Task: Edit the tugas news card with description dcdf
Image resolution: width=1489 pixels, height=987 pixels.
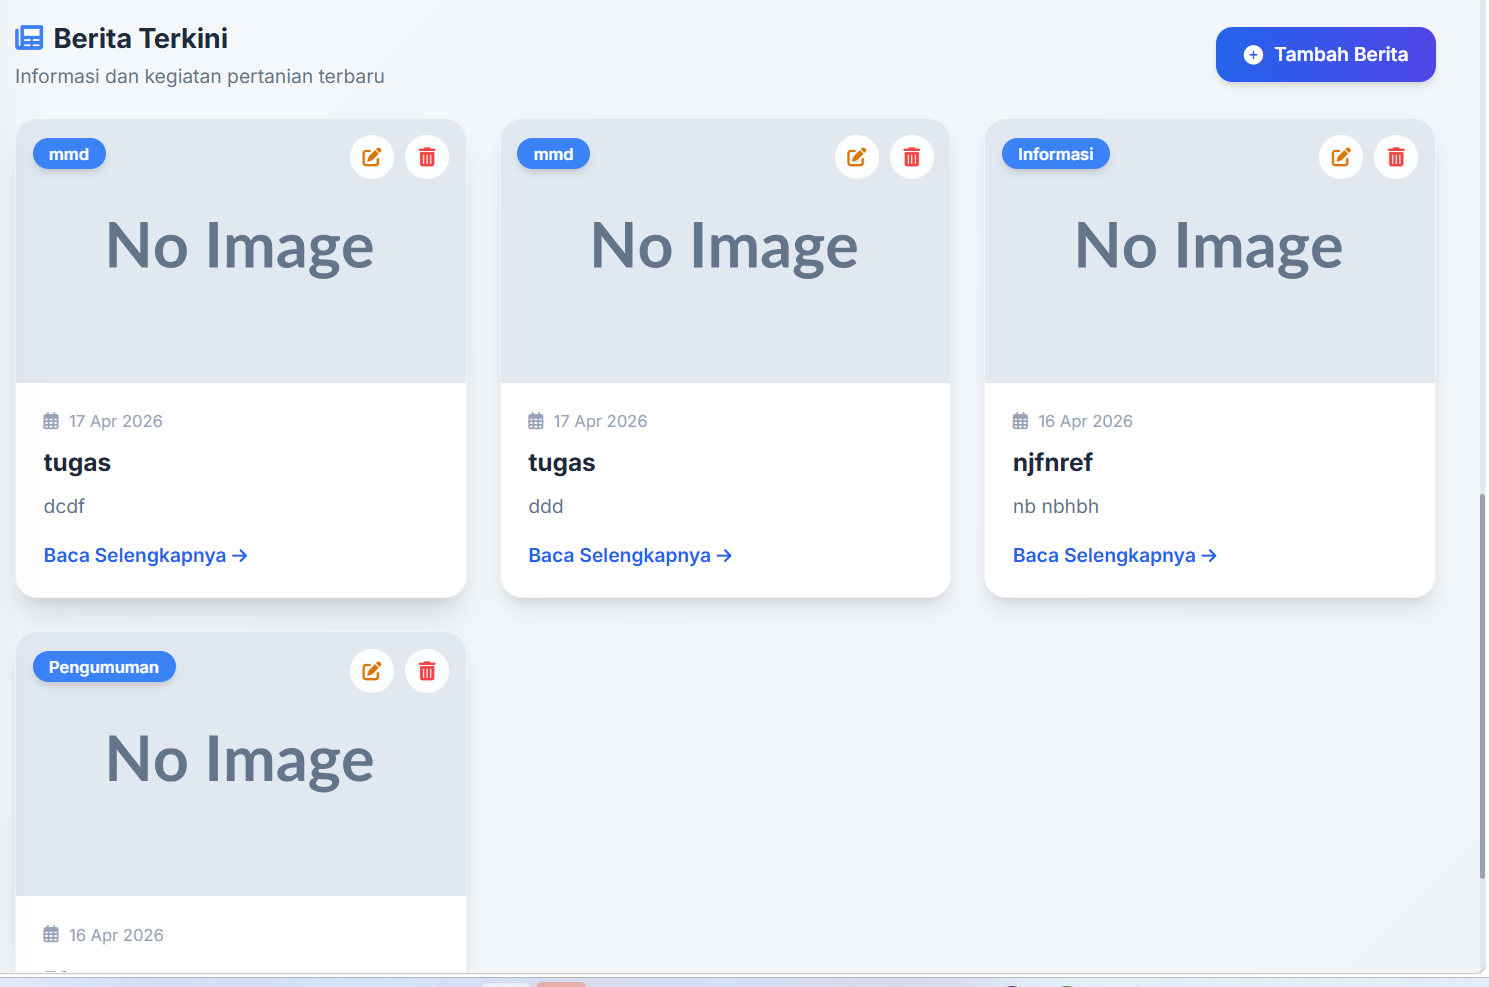Action: coord(372,157)
